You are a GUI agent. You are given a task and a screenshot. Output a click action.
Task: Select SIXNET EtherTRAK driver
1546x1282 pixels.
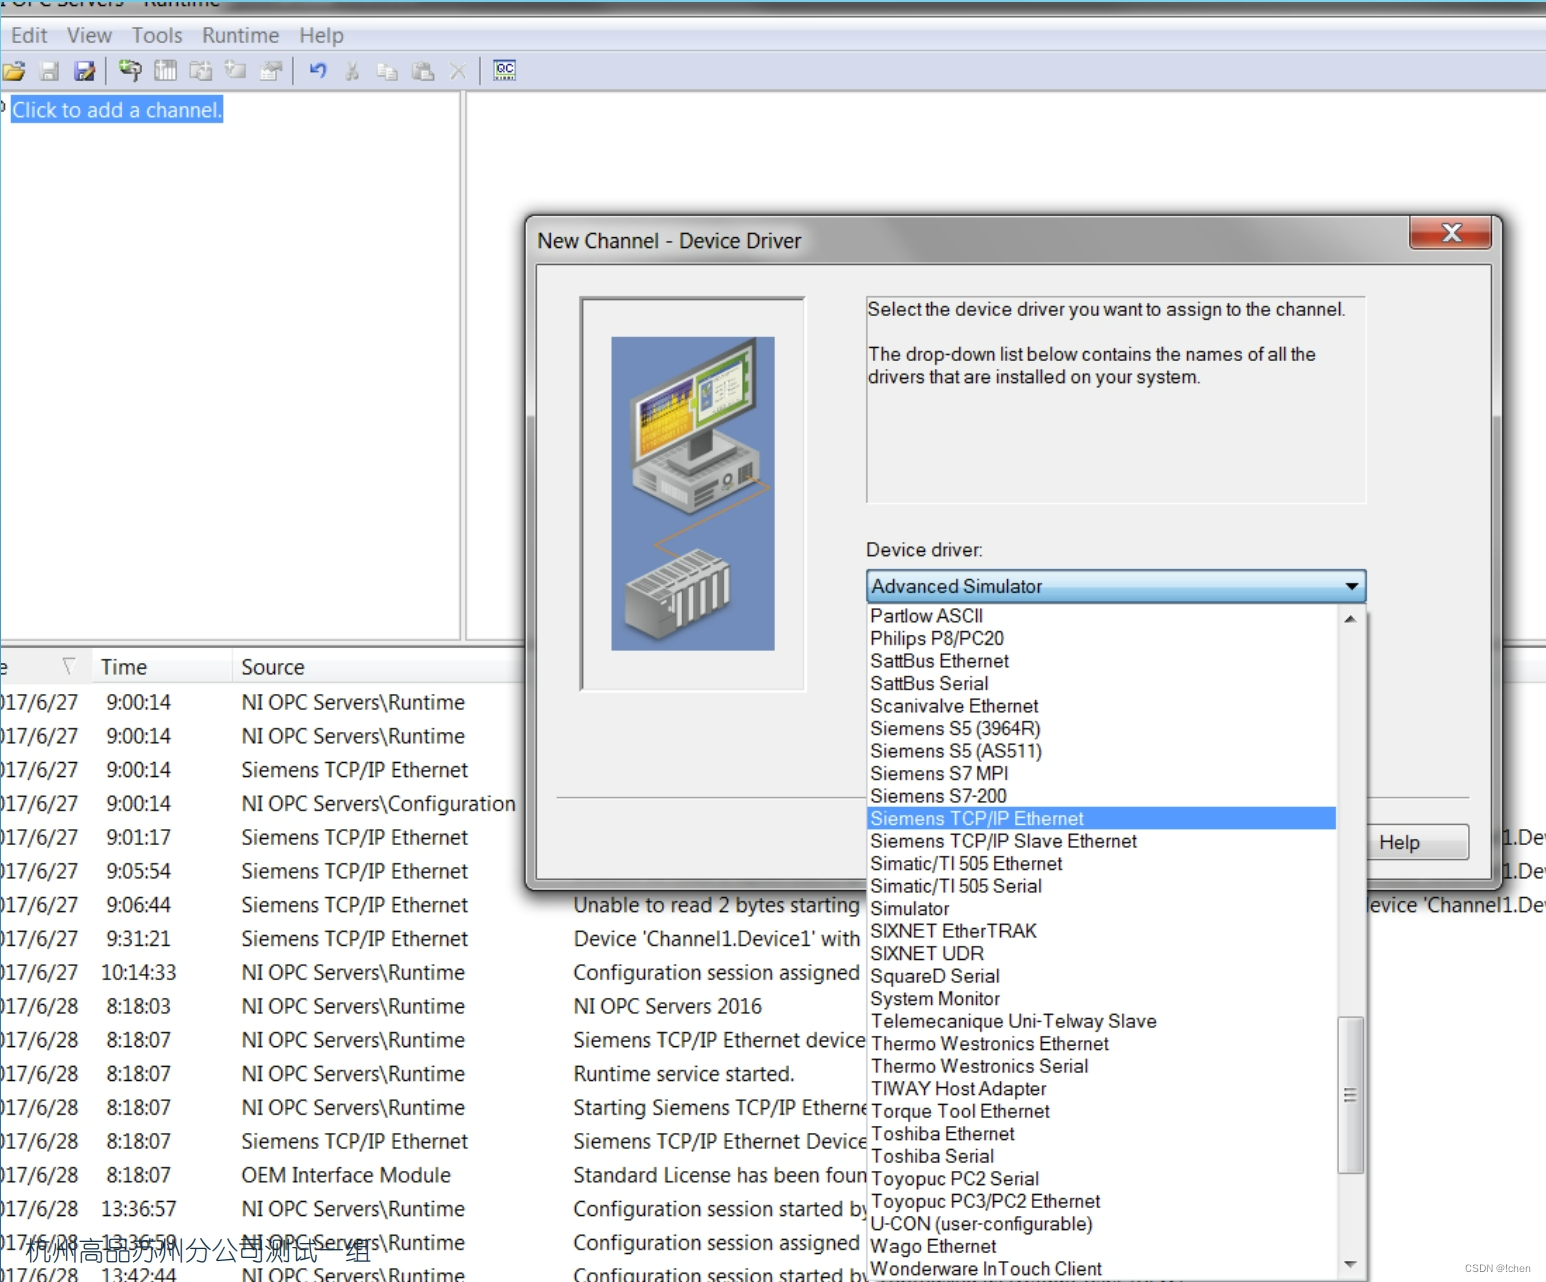[1101, 931]
